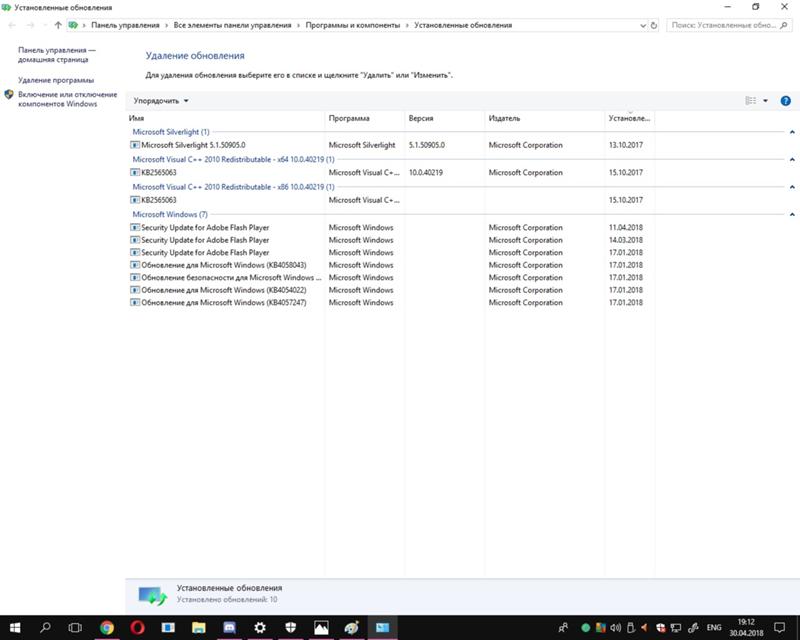Open the view options dropdown arrow
The height and width of the screenshot is (640, 800).
coord(765,101)
